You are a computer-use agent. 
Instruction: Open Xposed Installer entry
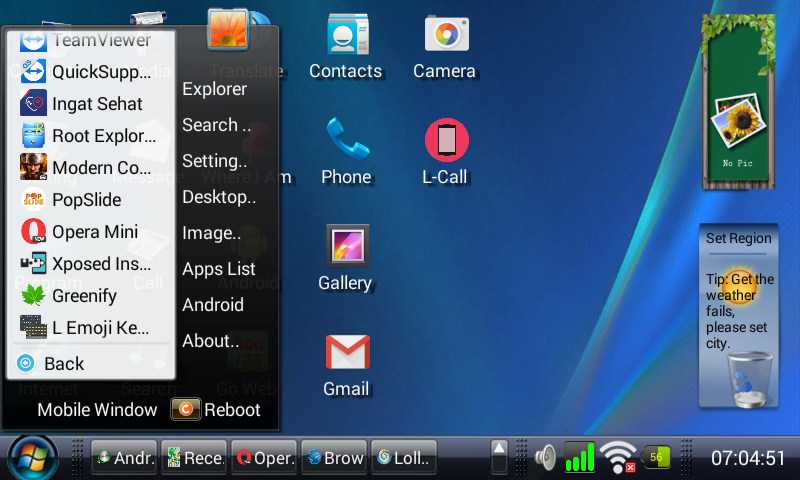coord(91,264)
